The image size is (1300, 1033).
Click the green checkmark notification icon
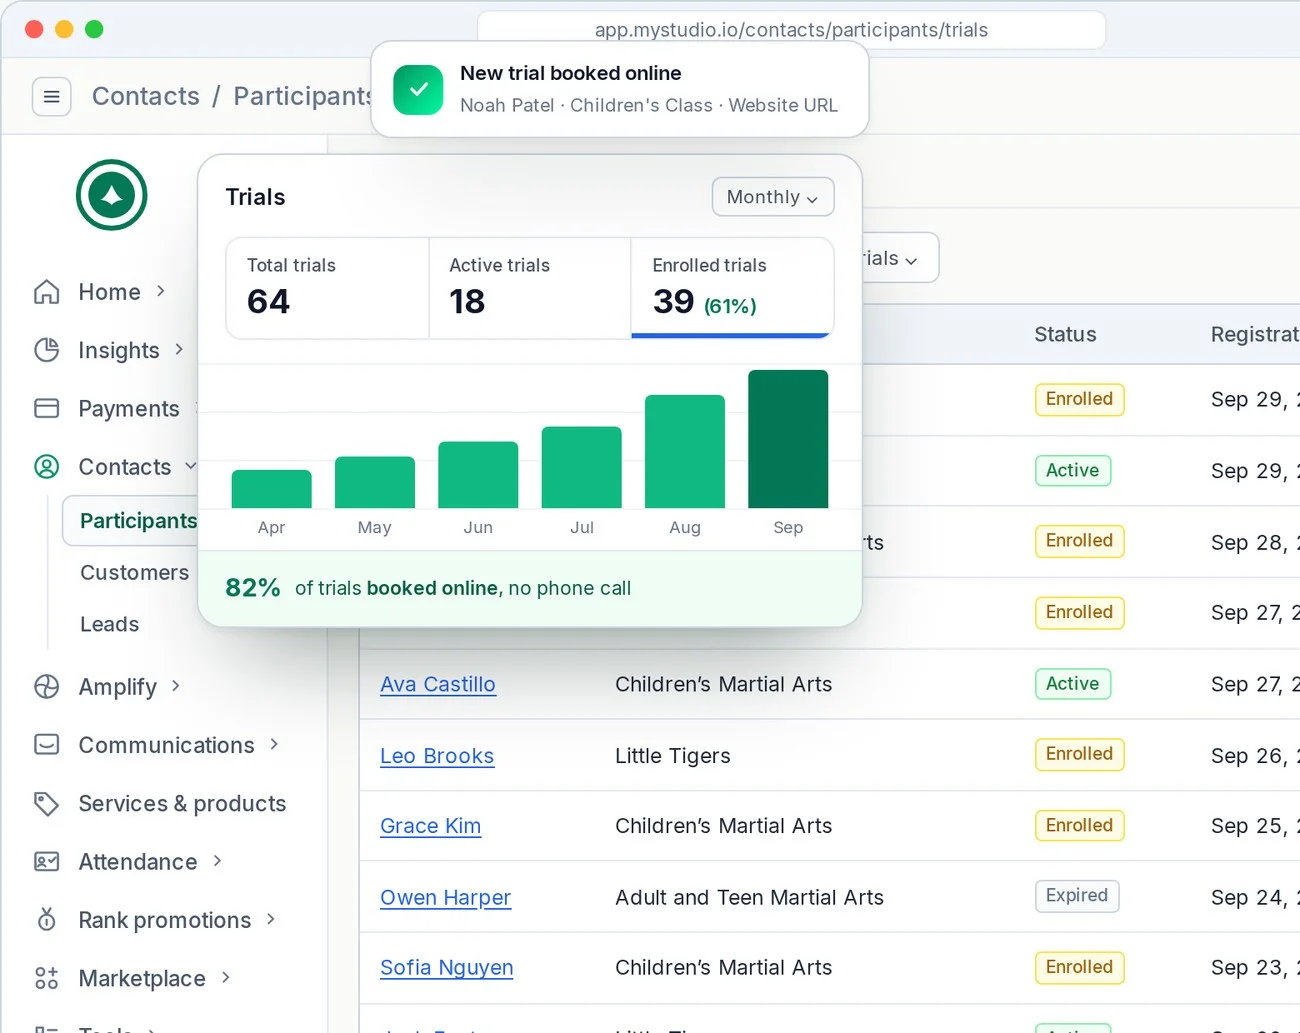(418, 89)
